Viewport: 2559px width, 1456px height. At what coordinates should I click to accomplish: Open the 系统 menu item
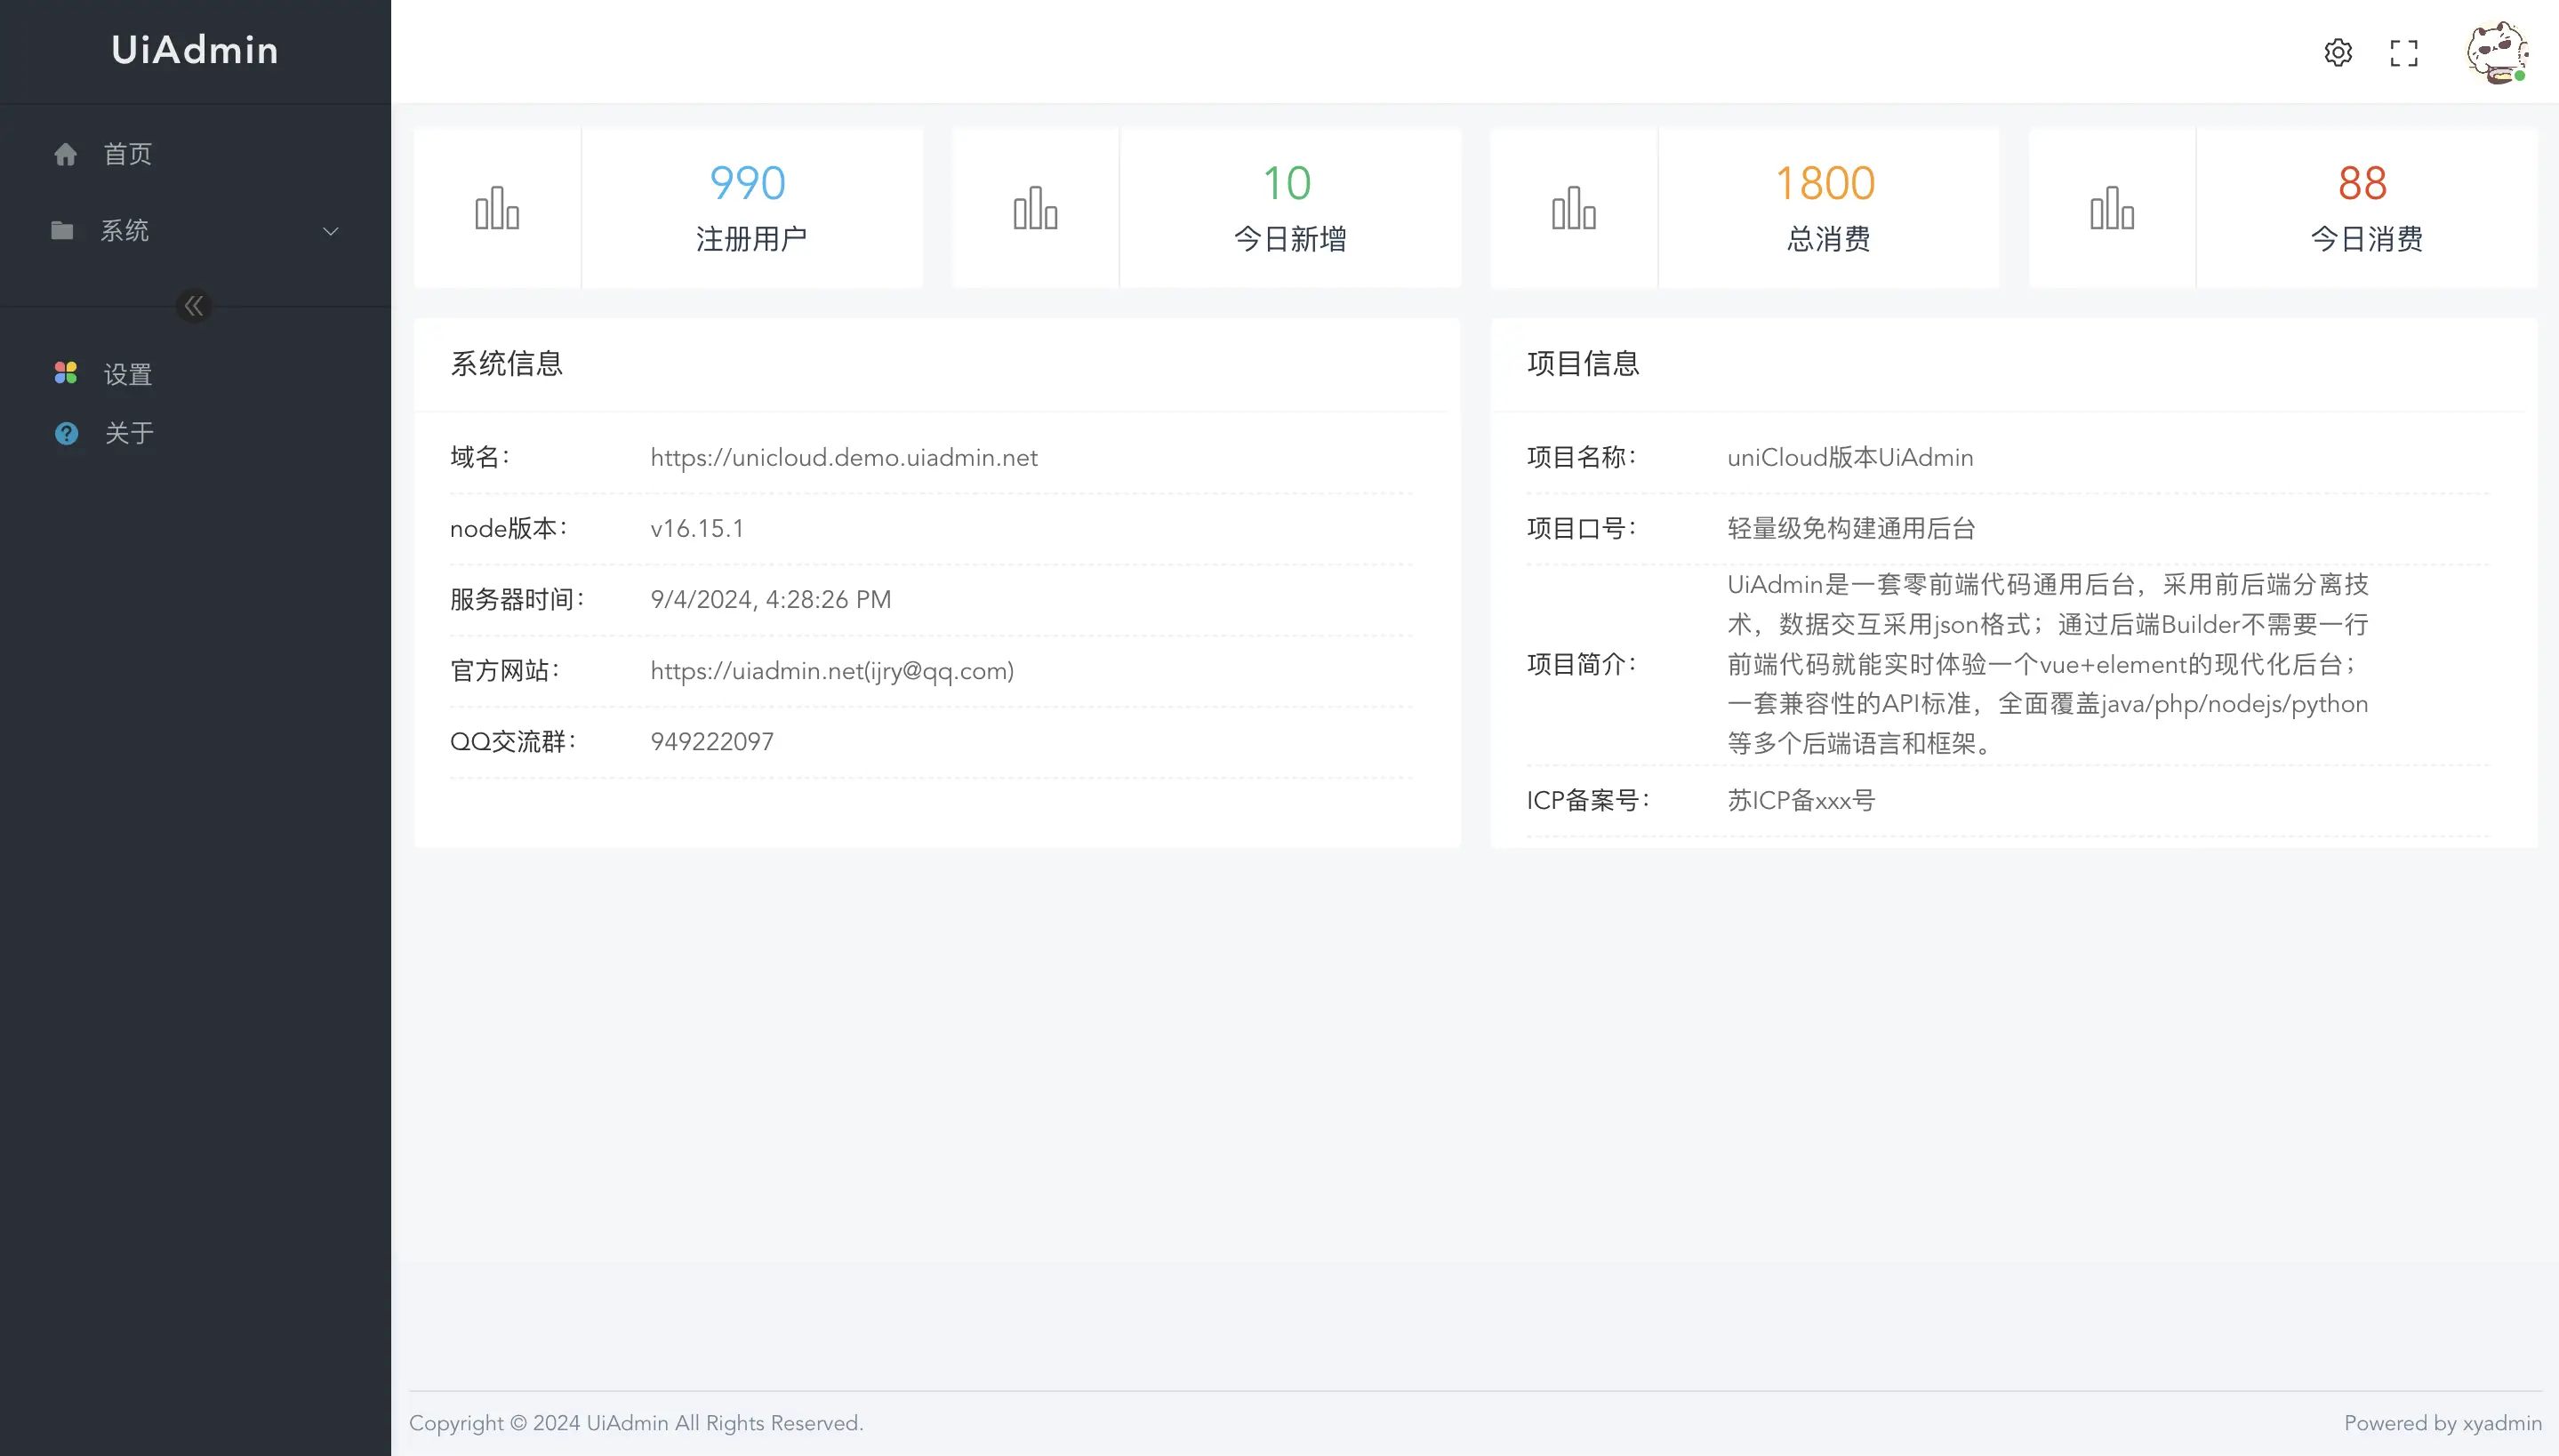(x=125, y=231)
